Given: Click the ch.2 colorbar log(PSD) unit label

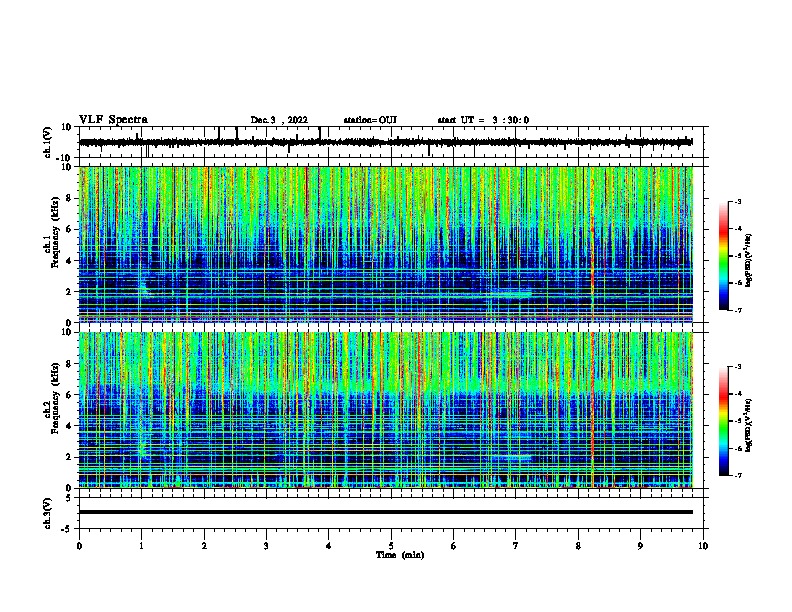Looking at the screenshot, I should click(749, 425).
